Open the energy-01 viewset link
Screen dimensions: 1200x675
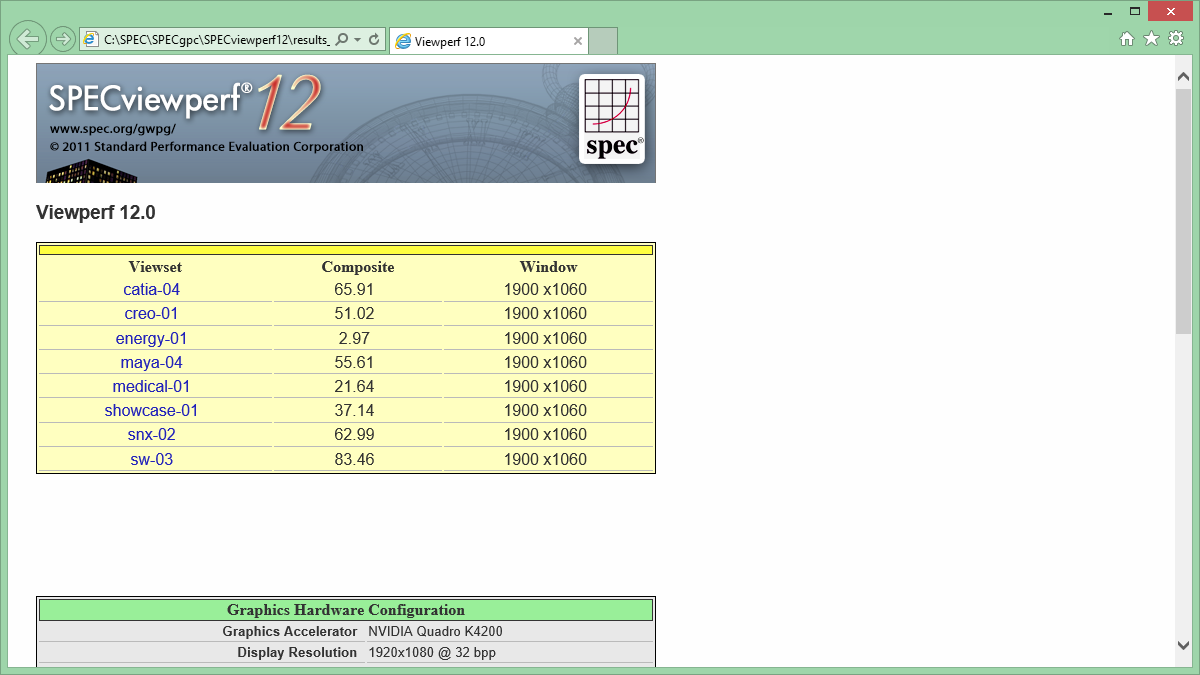152,338
